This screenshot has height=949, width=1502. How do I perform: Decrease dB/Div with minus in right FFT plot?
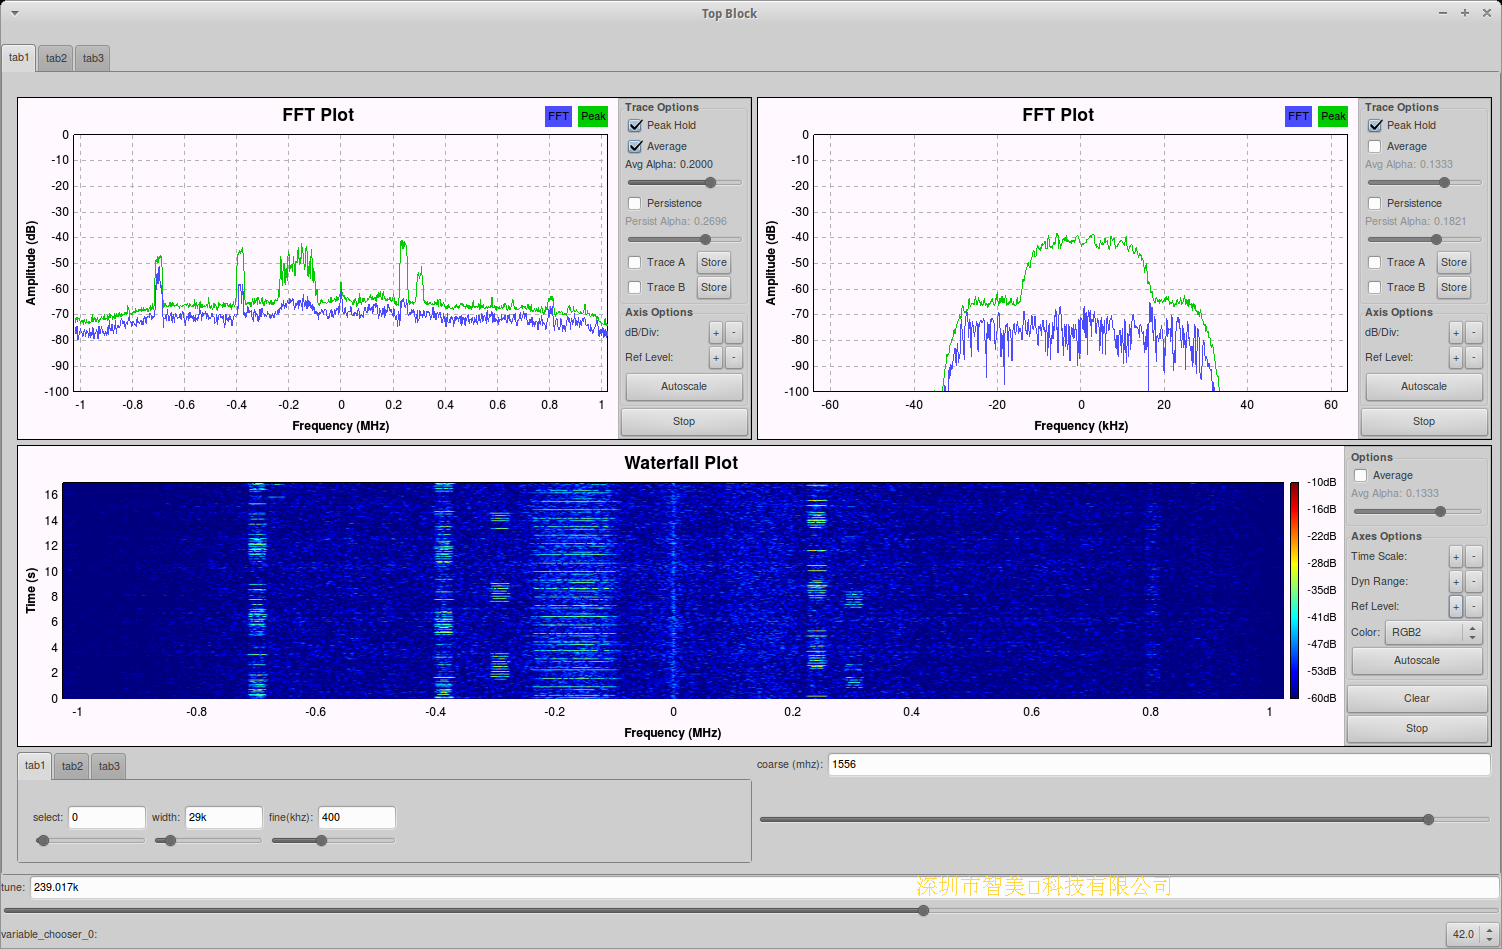(x=1474, y=333)
